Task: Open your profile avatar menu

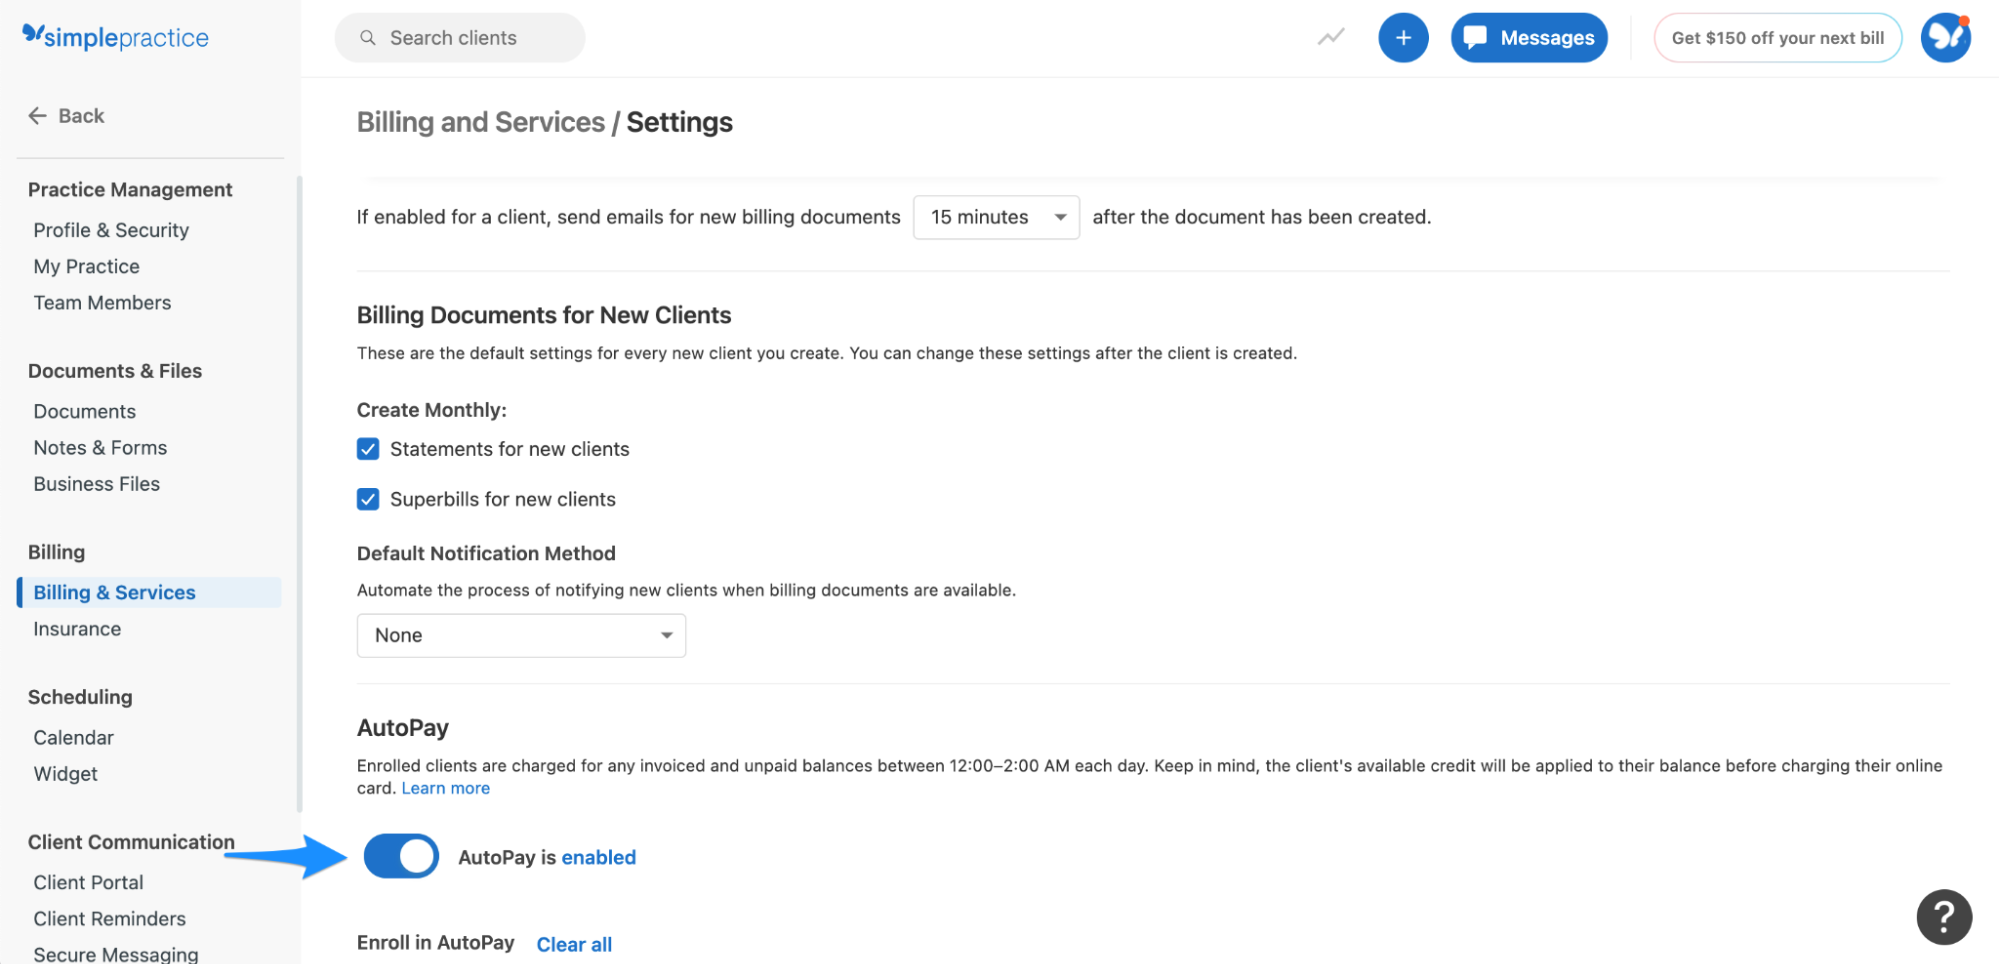Action: click(1945, 37)
